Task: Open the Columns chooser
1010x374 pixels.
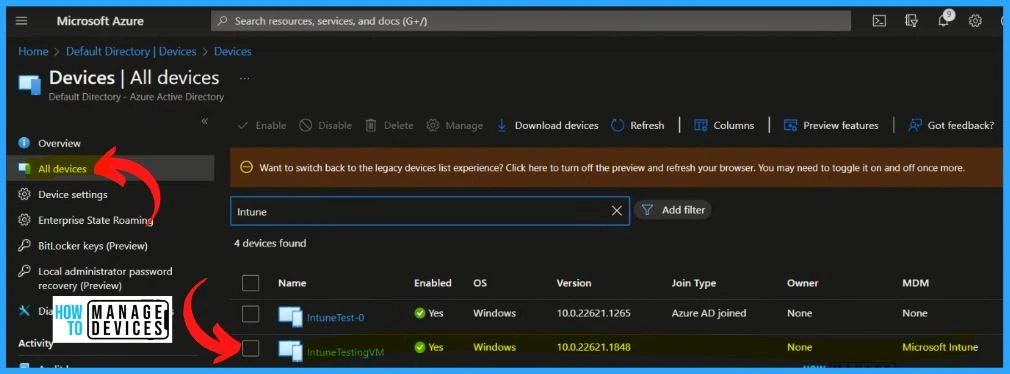Action: (x=724, y=126)
